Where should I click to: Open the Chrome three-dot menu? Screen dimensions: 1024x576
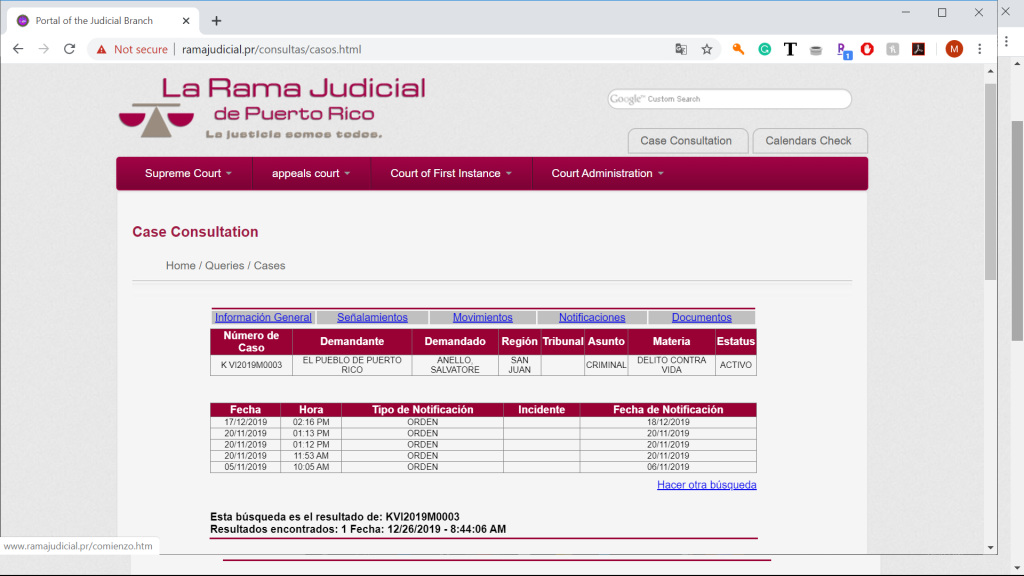click(x=980, y=49)
